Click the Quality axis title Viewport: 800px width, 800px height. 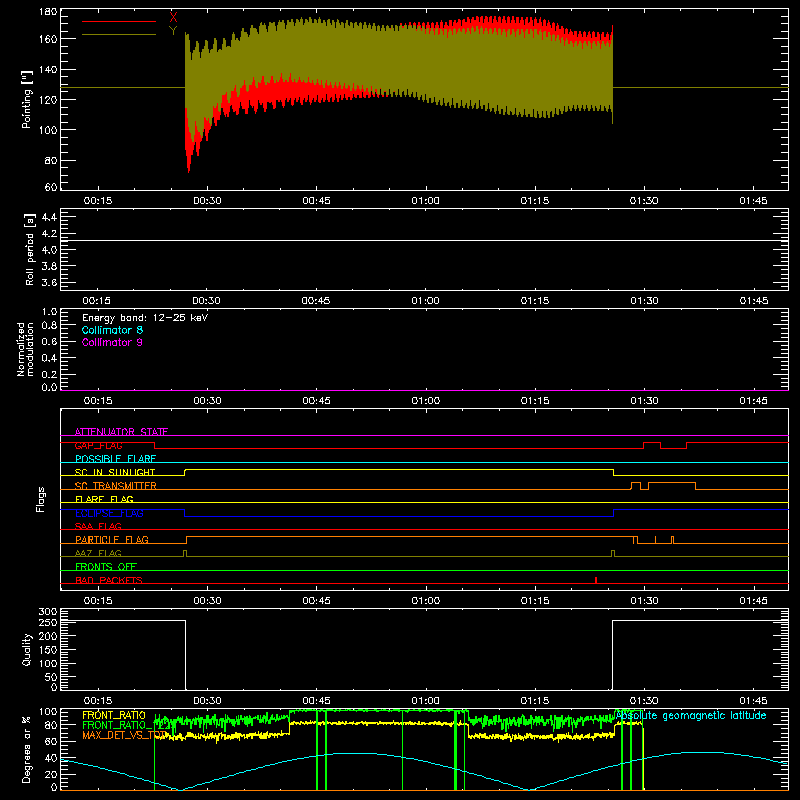tap(27, 649)
